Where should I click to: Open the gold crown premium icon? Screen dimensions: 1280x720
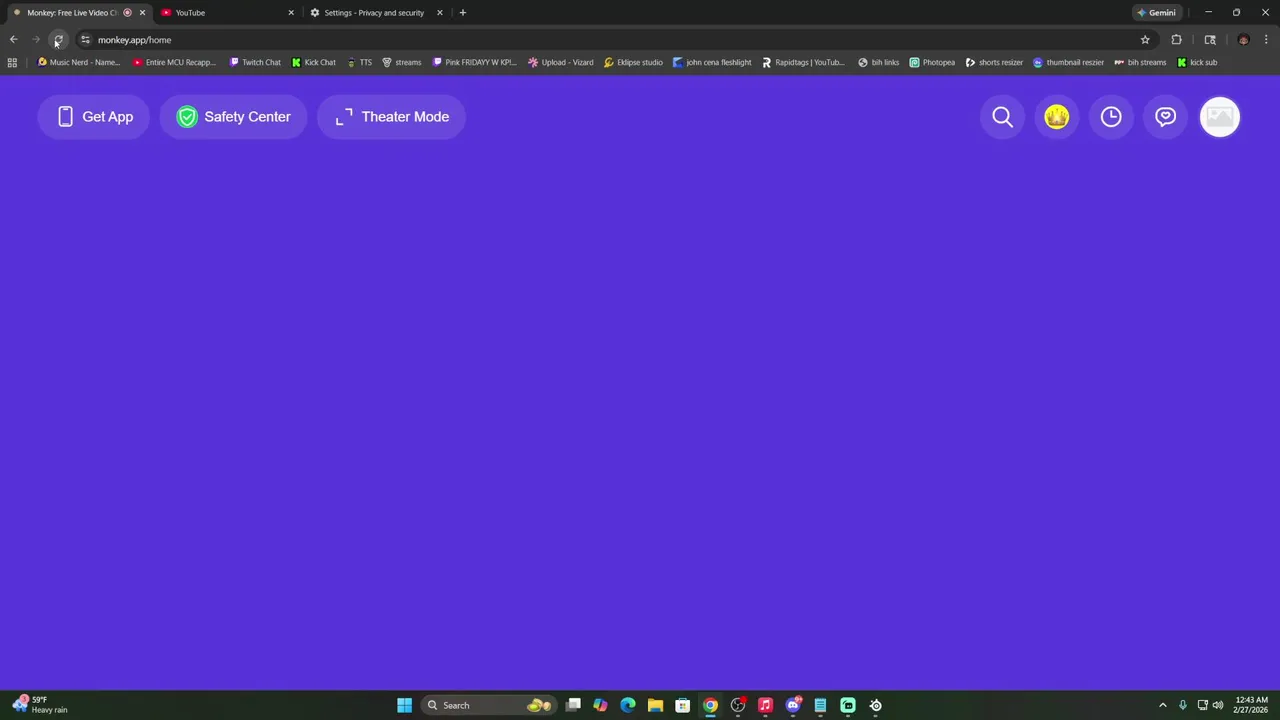1057,117
